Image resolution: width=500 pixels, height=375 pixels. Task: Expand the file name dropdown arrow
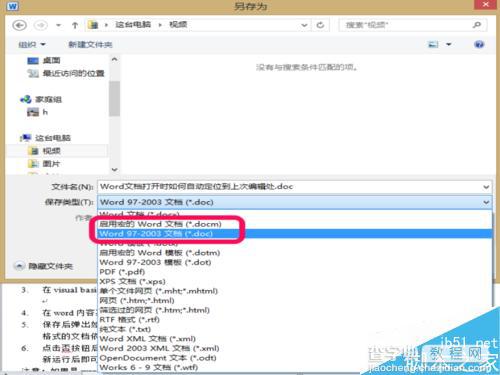pyautogui.click(x=486, y=187)
